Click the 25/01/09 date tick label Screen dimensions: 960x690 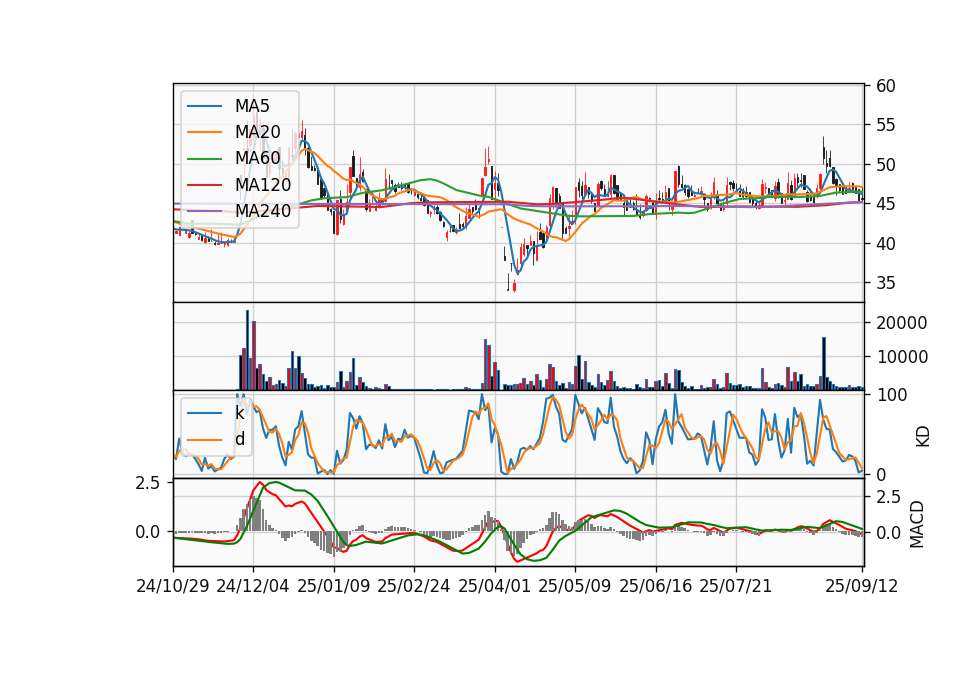(x=334, y=586)
